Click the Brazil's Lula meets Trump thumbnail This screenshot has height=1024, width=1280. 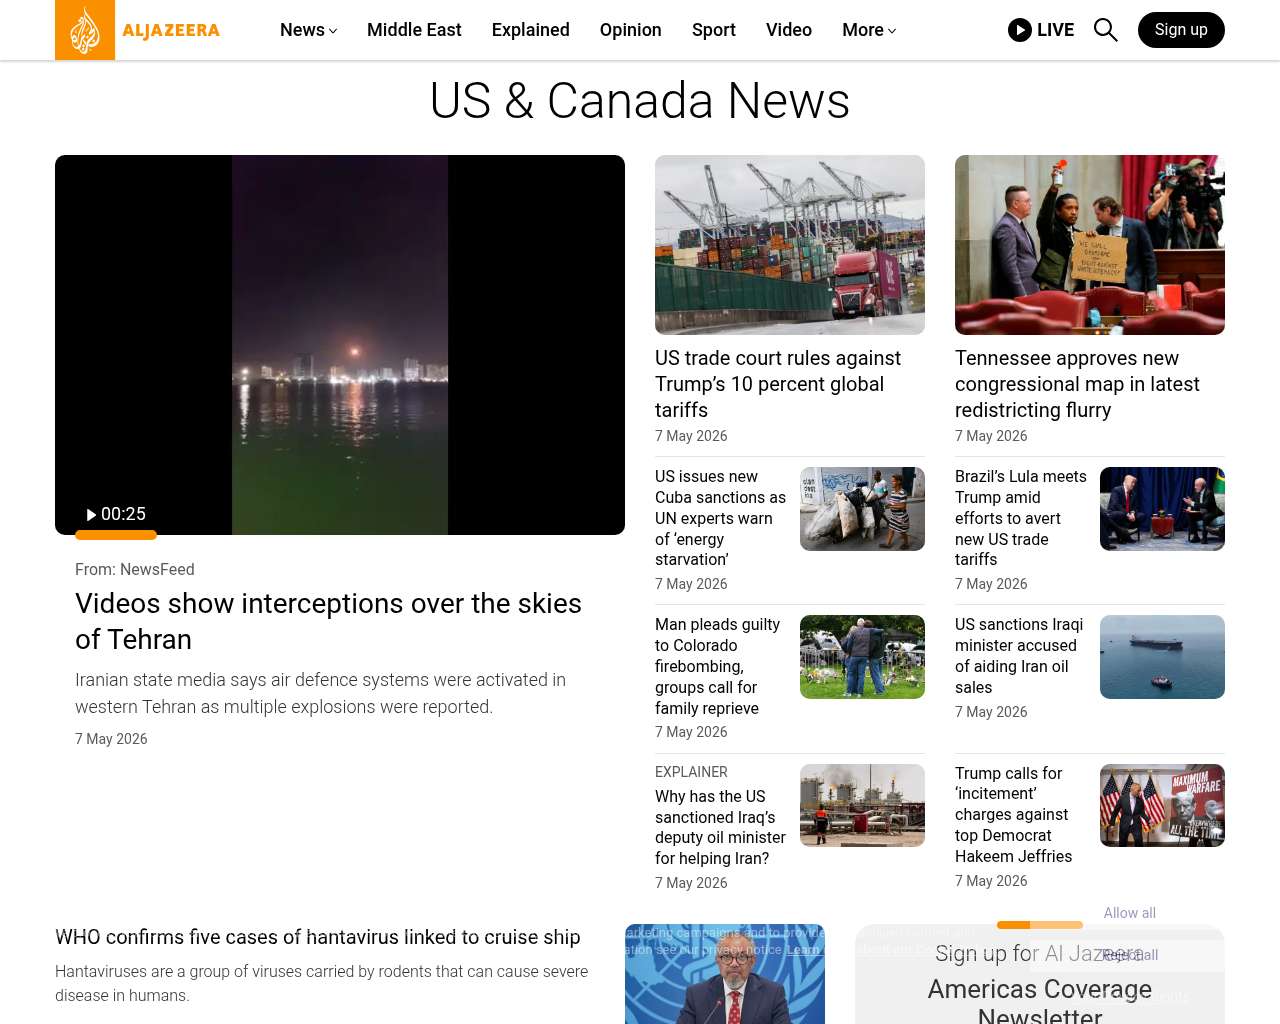1162,509
